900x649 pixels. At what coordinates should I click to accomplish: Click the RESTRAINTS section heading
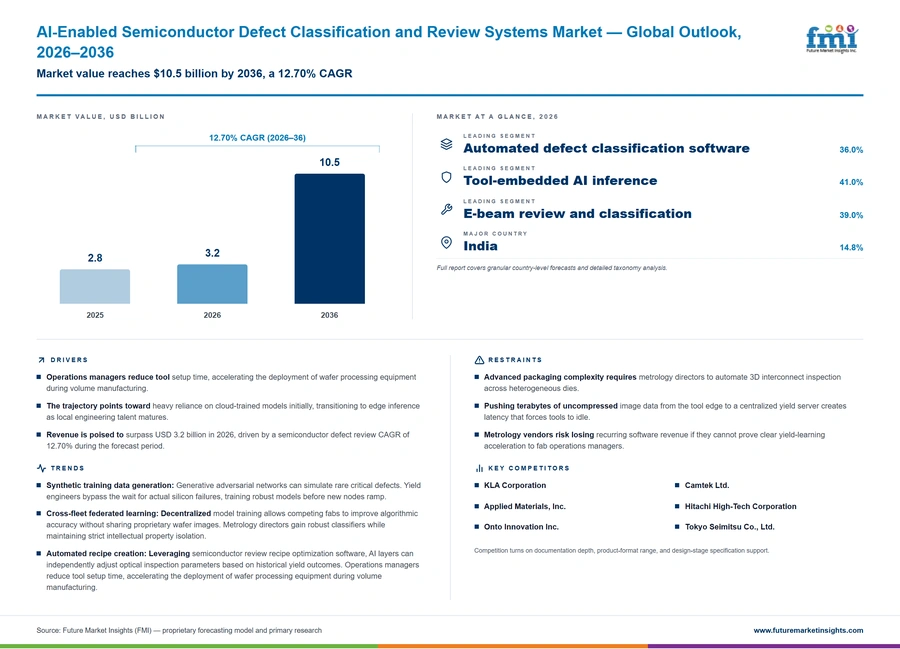(x=515, y=360)
